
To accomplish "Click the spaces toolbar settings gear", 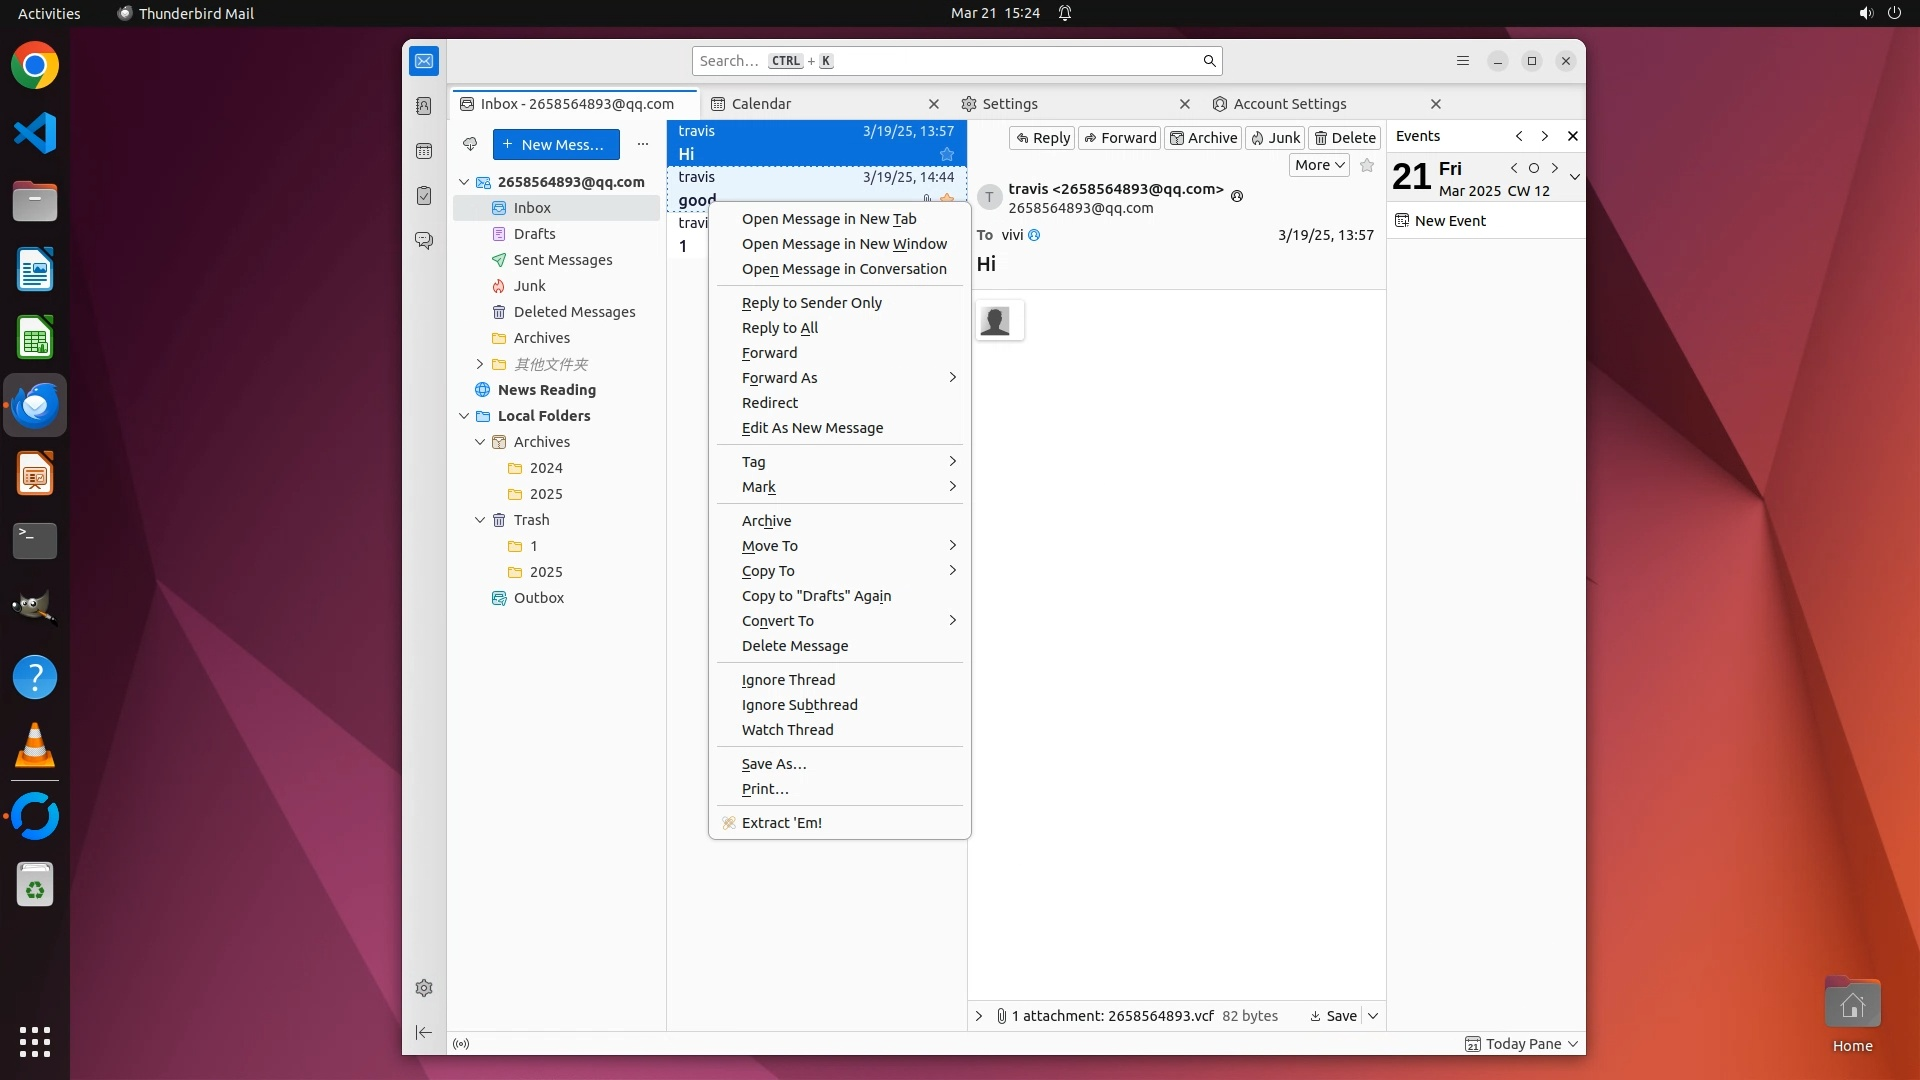I will tap(424, 988).
